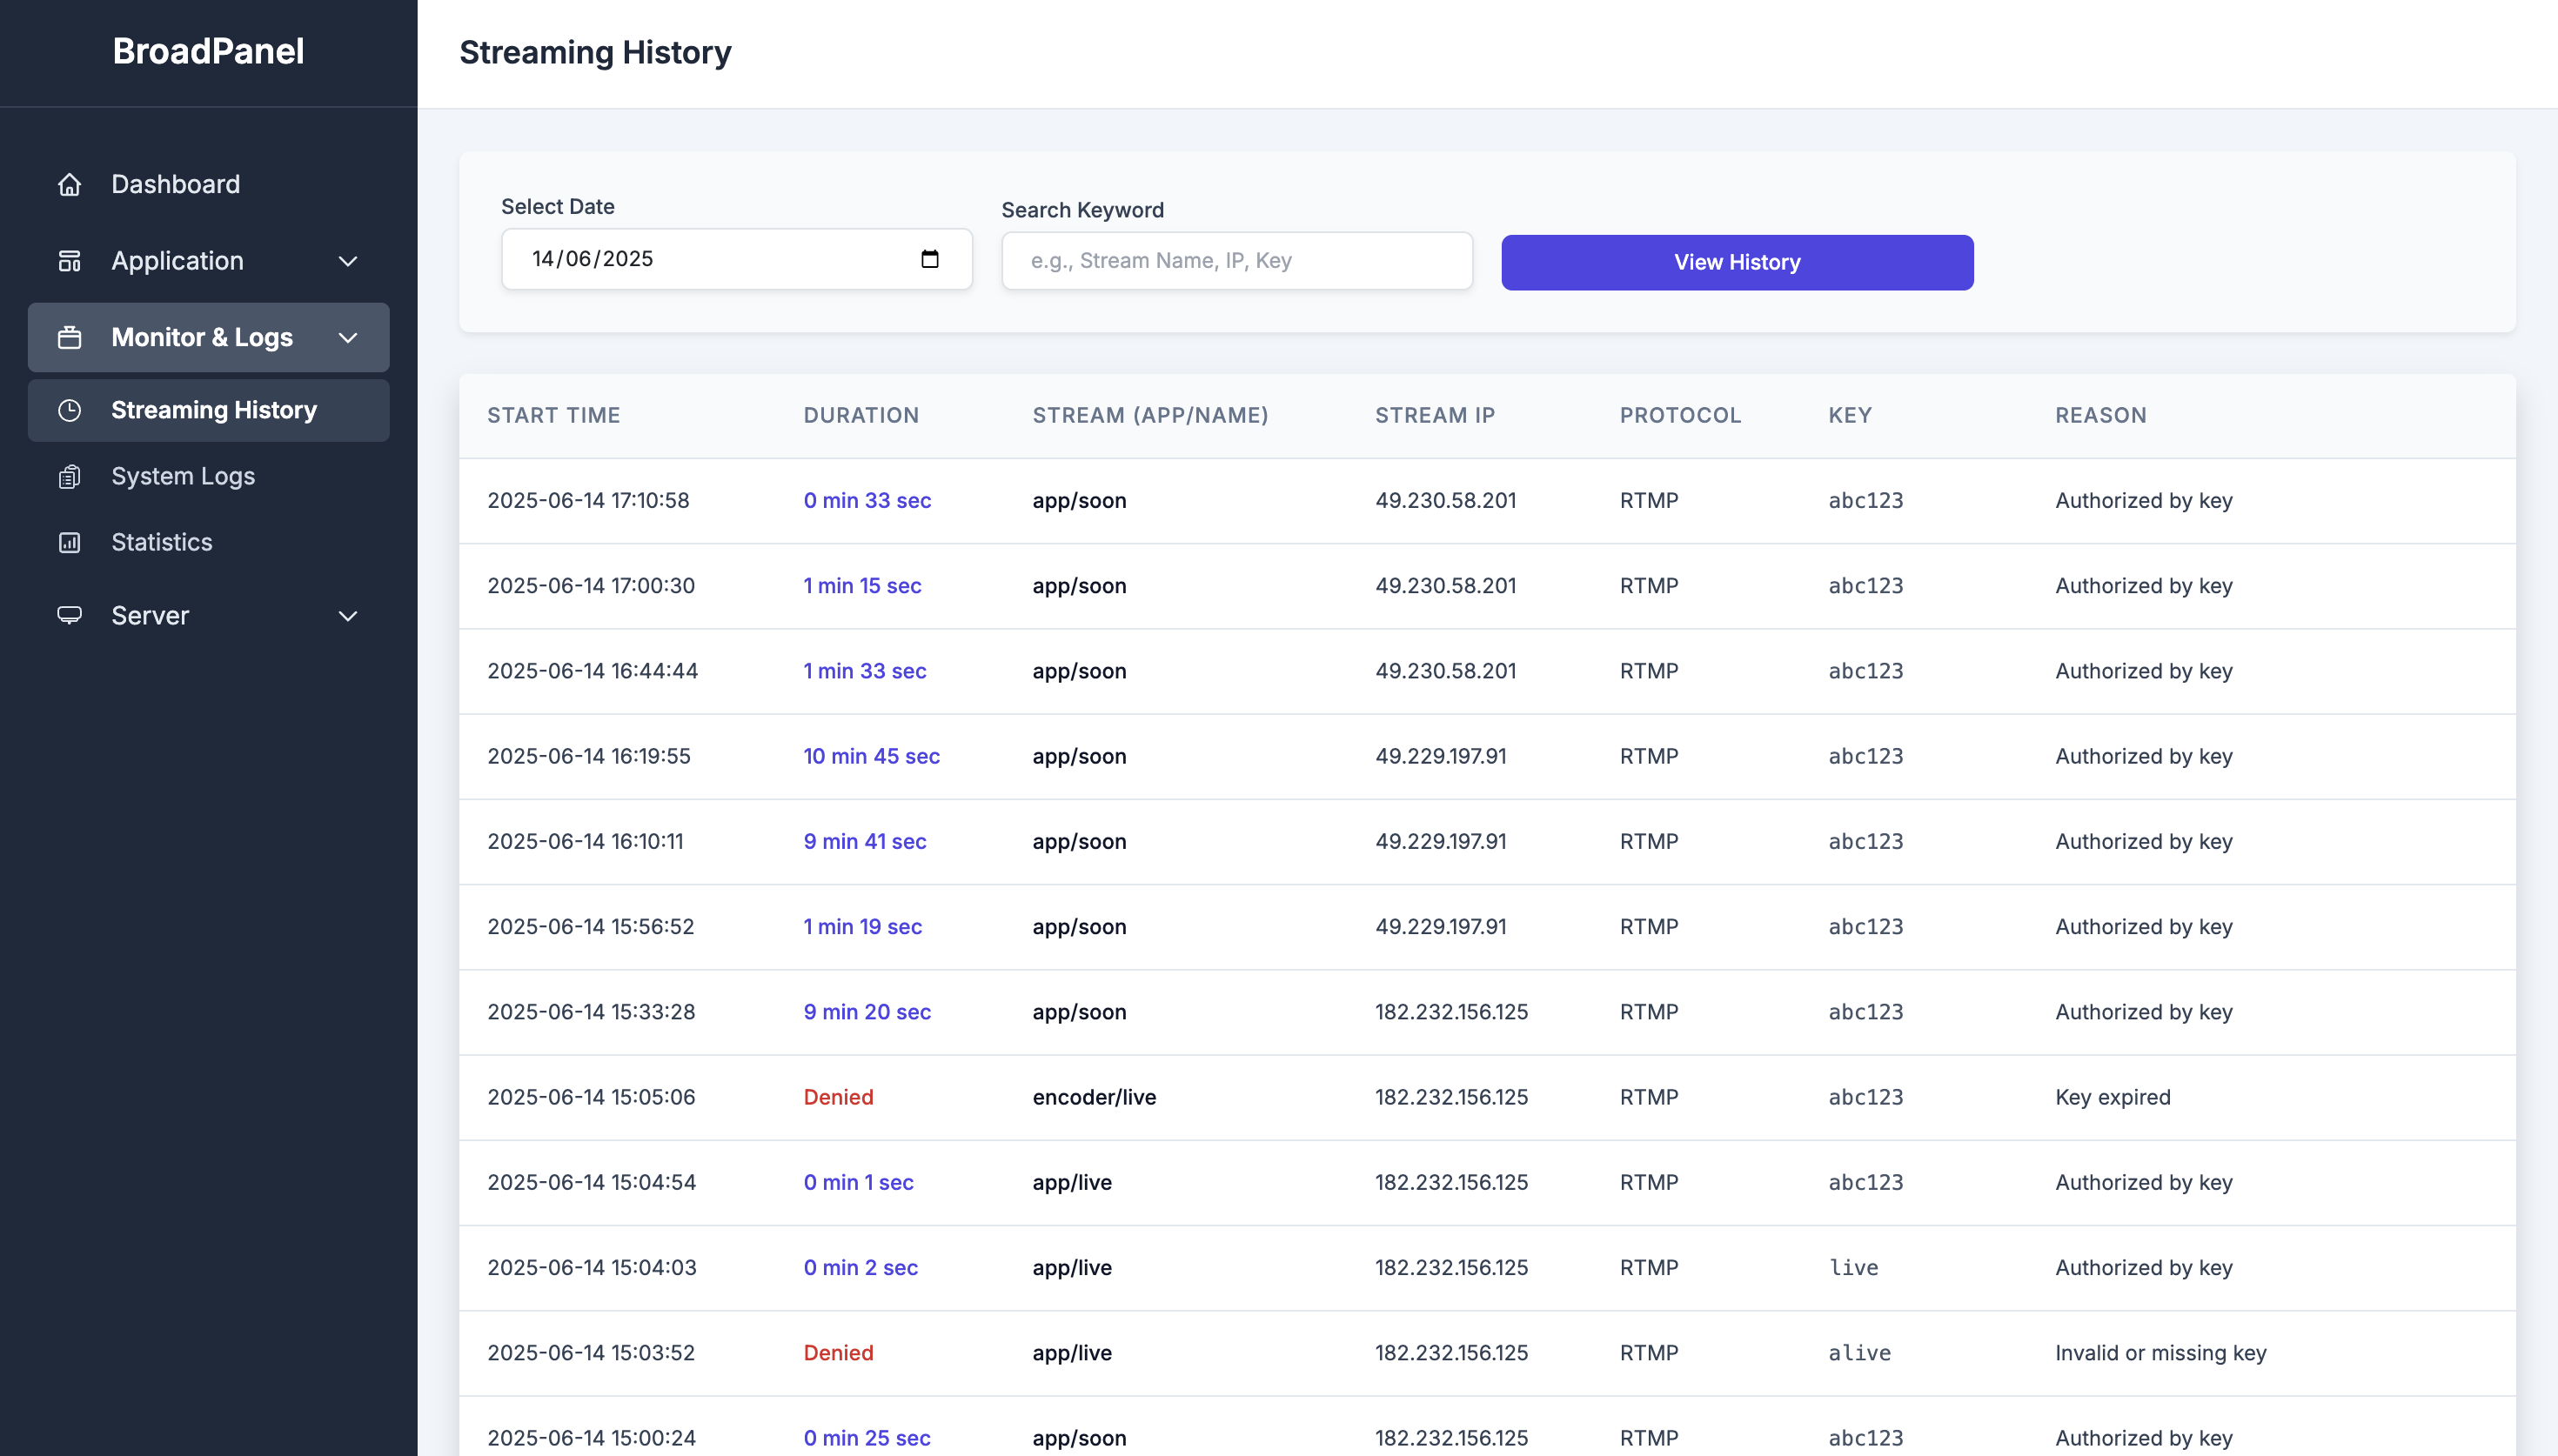Click Denied status in the 15:03:52 row
Image resolution: width=2558 pixels, height=1456 pixels.
pyautogui.click(x=838, y=1353)
